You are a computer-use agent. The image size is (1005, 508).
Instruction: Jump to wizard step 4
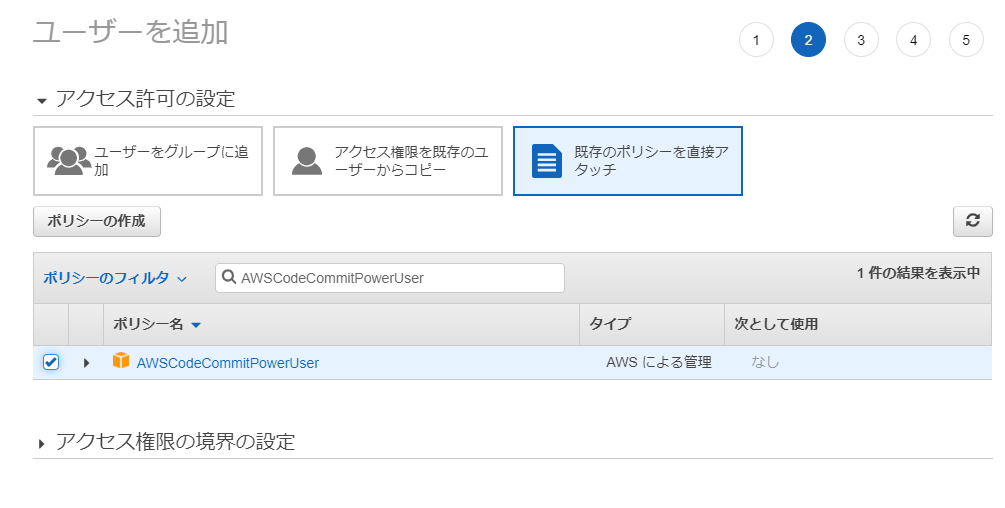[913, 40]
